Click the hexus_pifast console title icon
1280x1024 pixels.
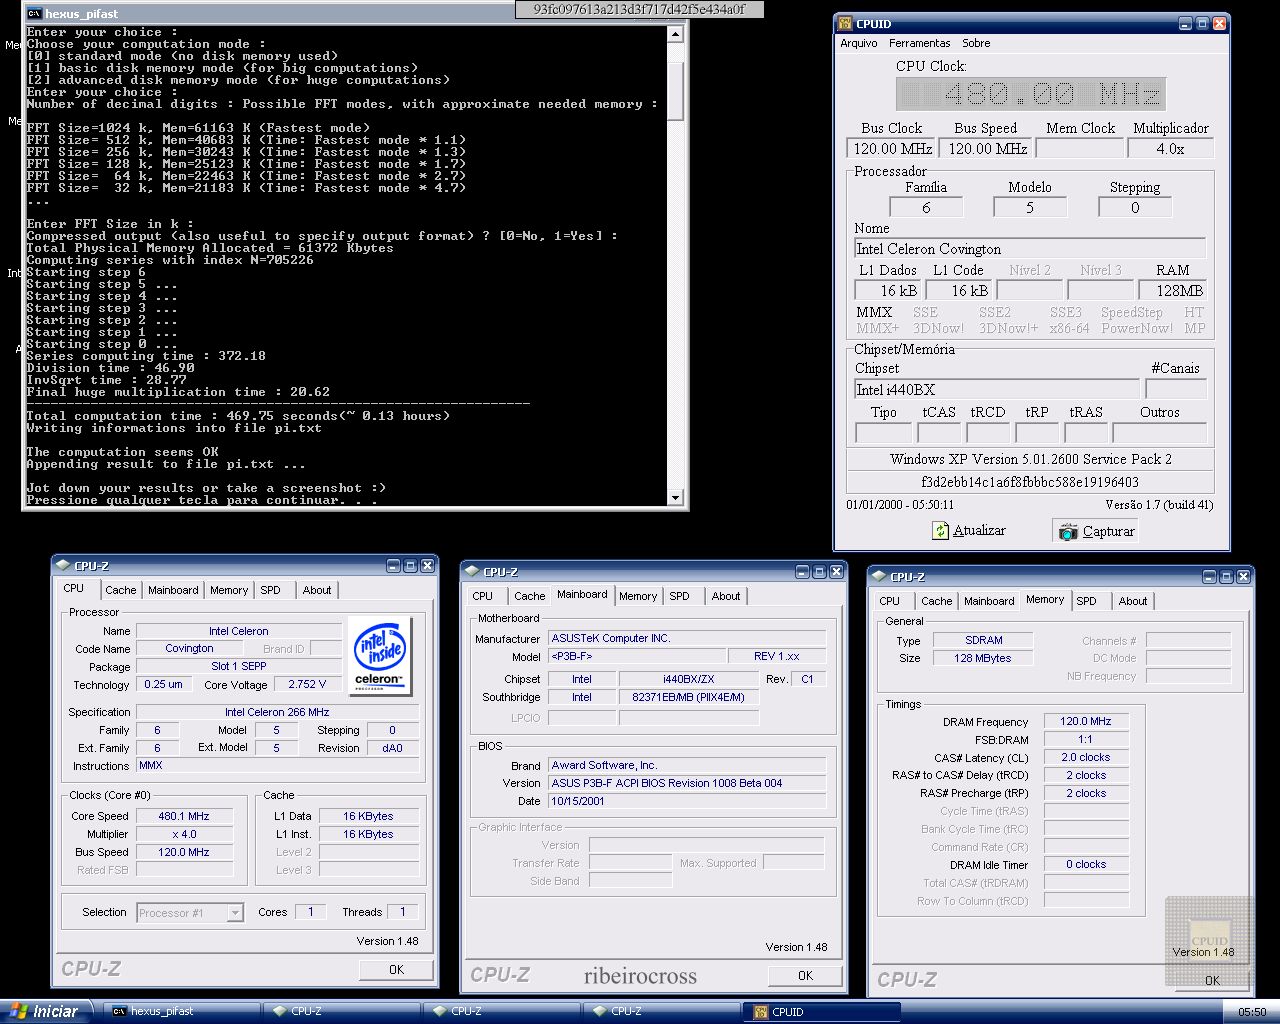(34, 14)
